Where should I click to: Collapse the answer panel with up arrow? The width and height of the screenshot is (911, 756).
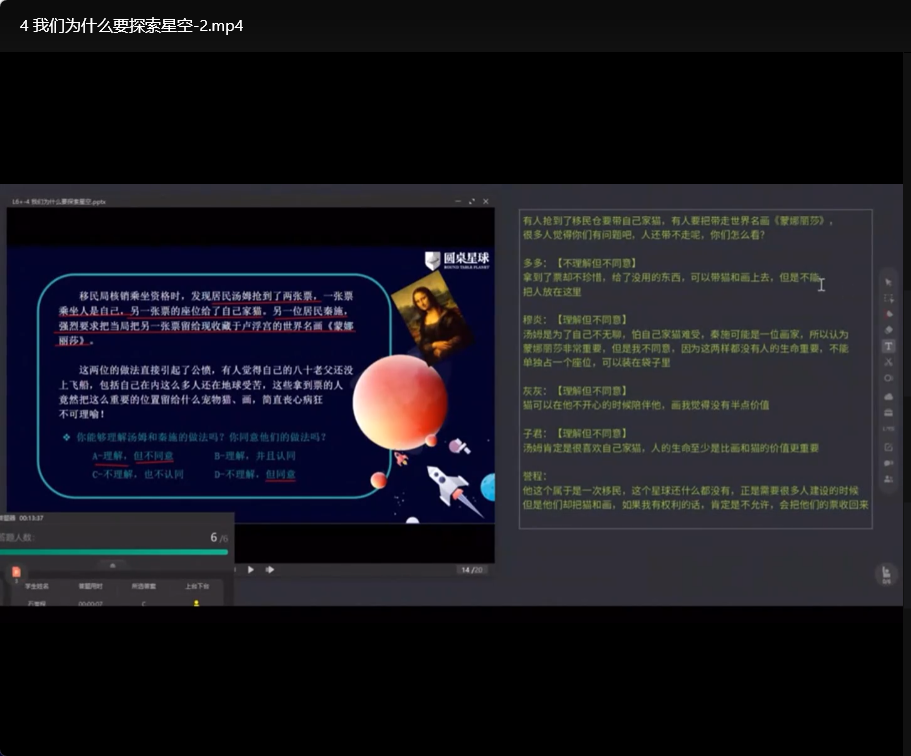click(113, 565)
